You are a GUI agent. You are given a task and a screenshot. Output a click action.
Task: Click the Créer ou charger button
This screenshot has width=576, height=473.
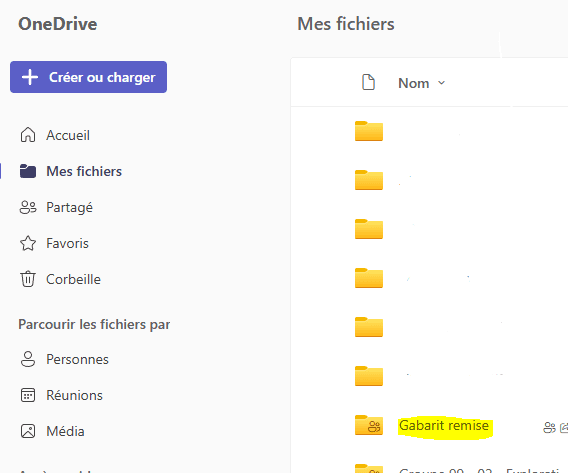(x=88, y=77)
